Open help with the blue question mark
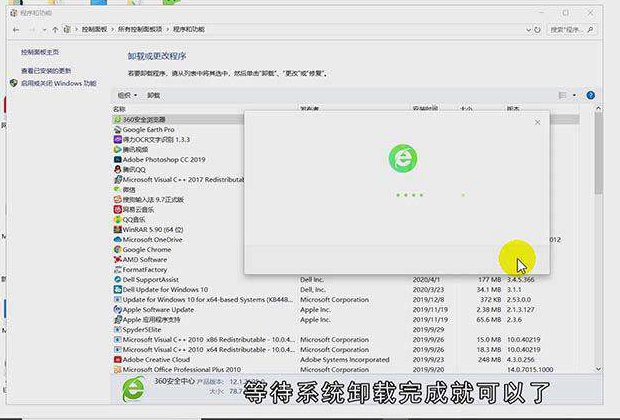Screen dimensions: 620x420 click(x=590, y=95)
